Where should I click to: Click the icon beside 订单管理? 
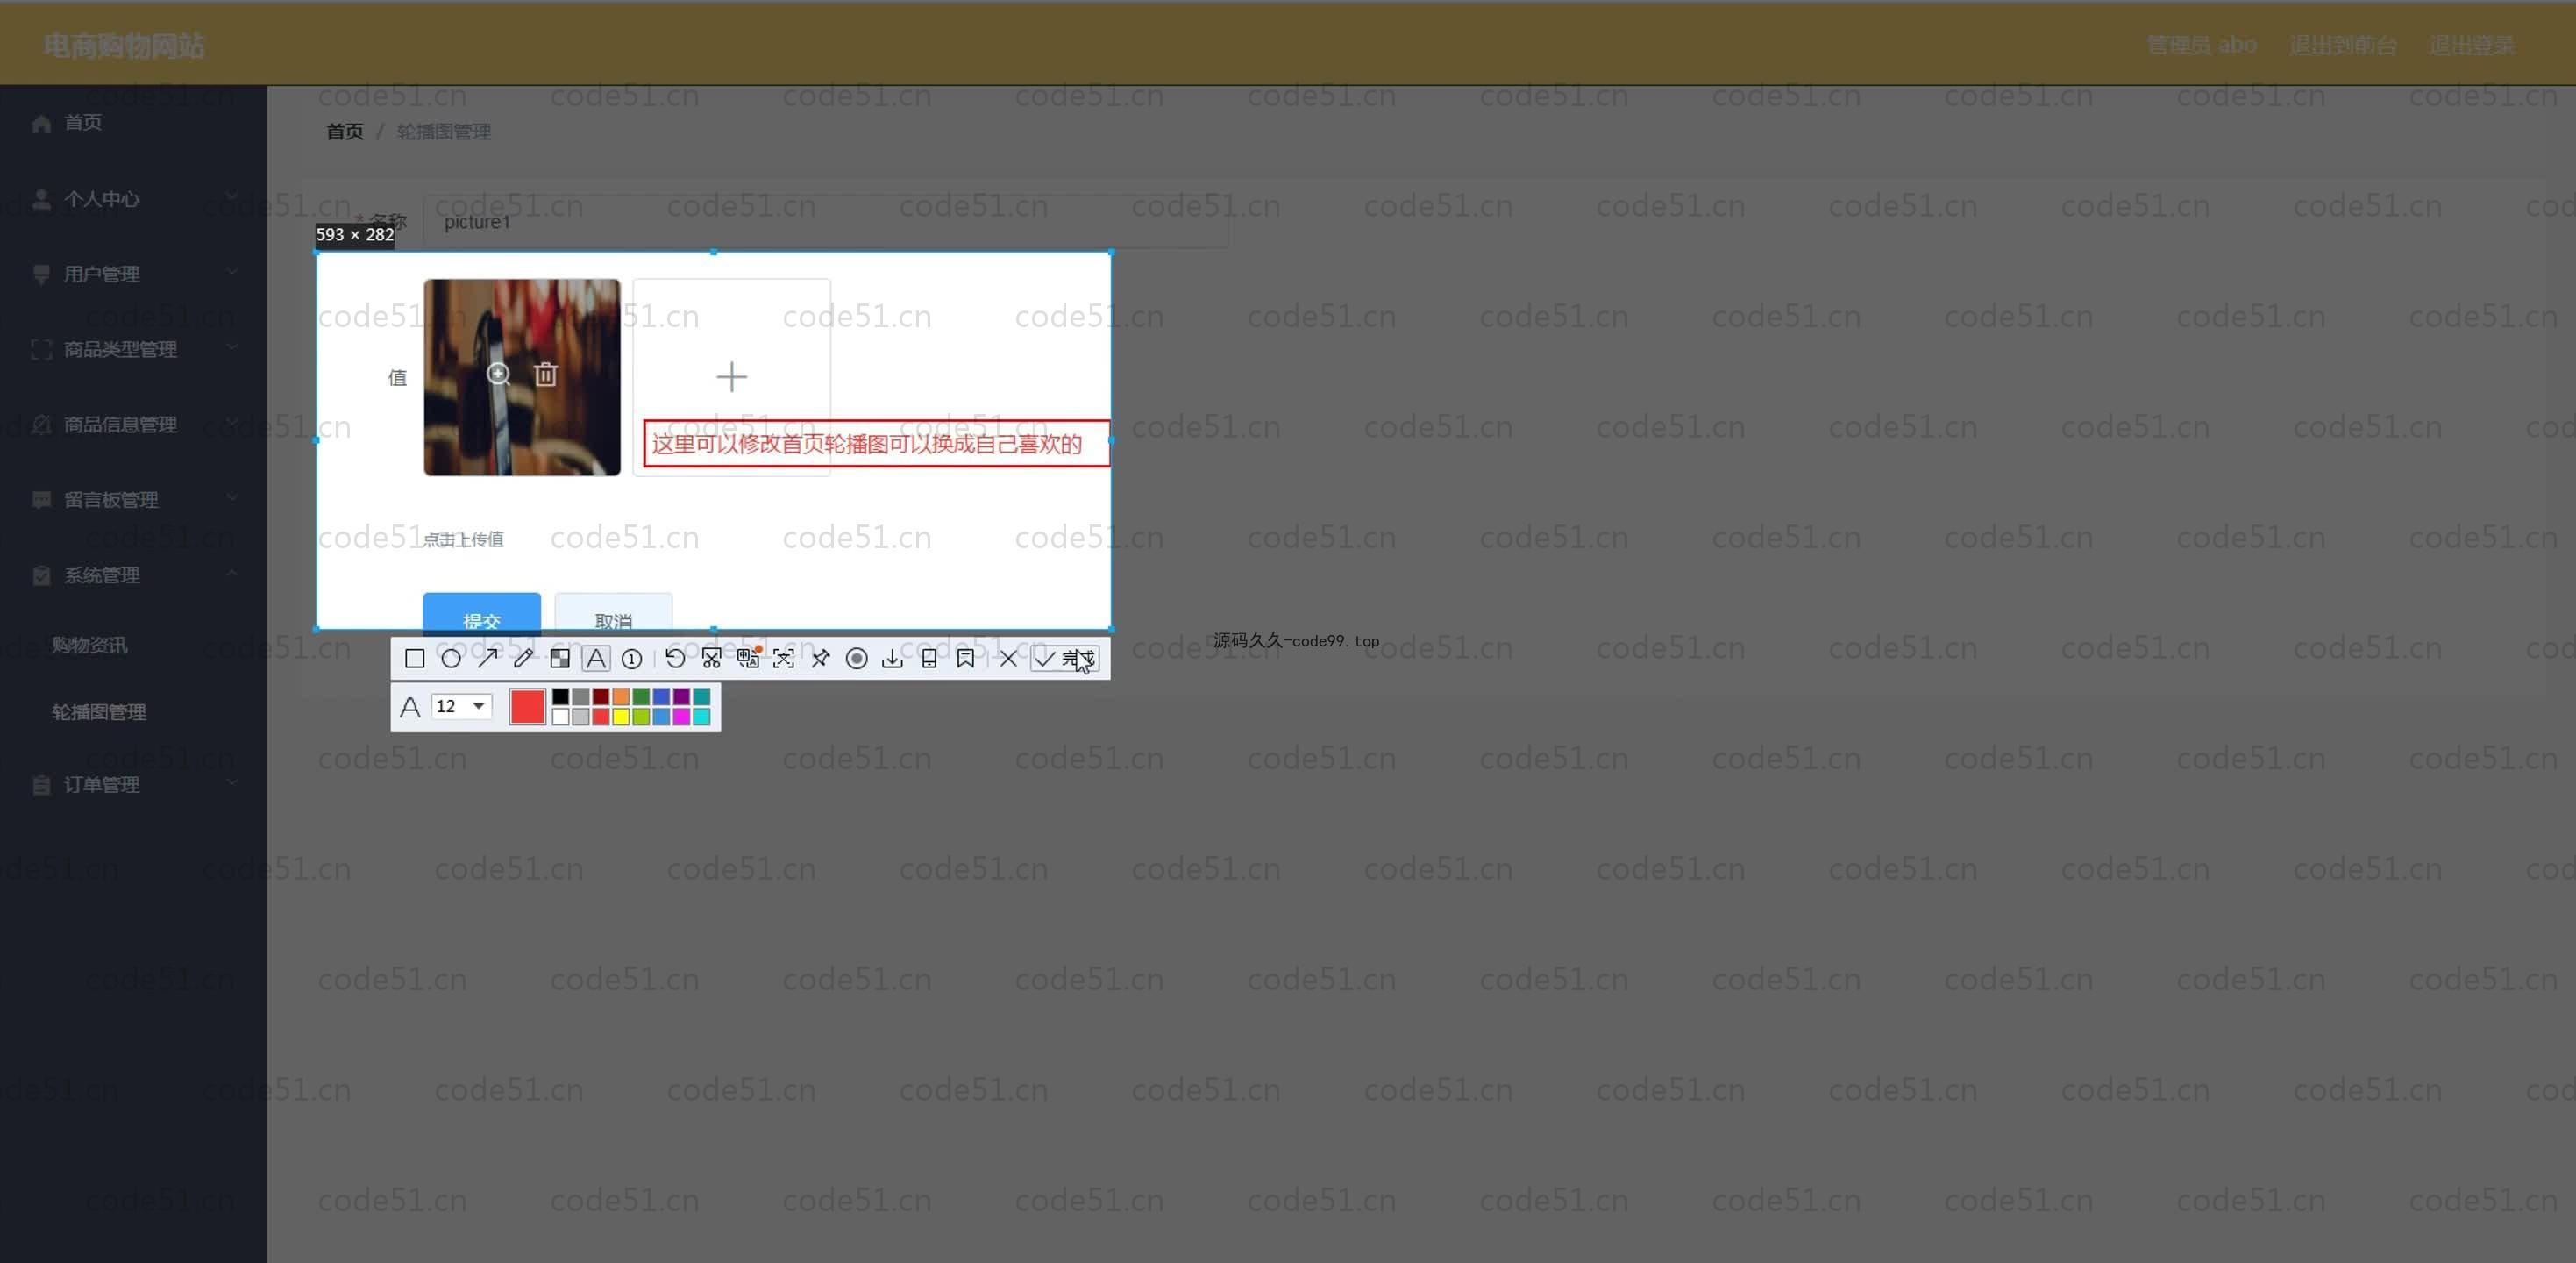(41, 785)
